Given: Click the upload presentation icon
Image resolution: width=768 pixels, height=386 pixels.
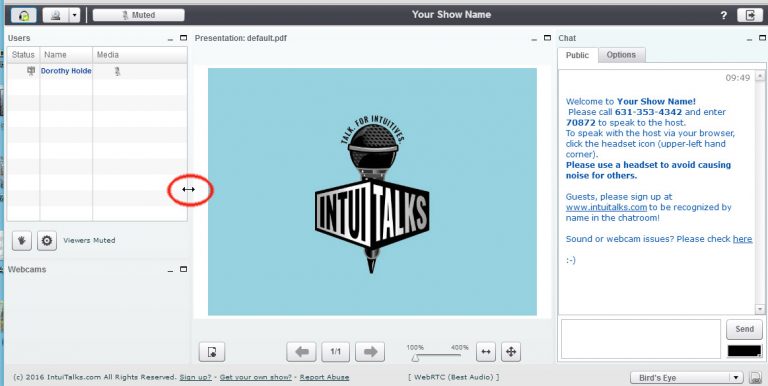Looking at the screenshot, I should click(212, 352).
